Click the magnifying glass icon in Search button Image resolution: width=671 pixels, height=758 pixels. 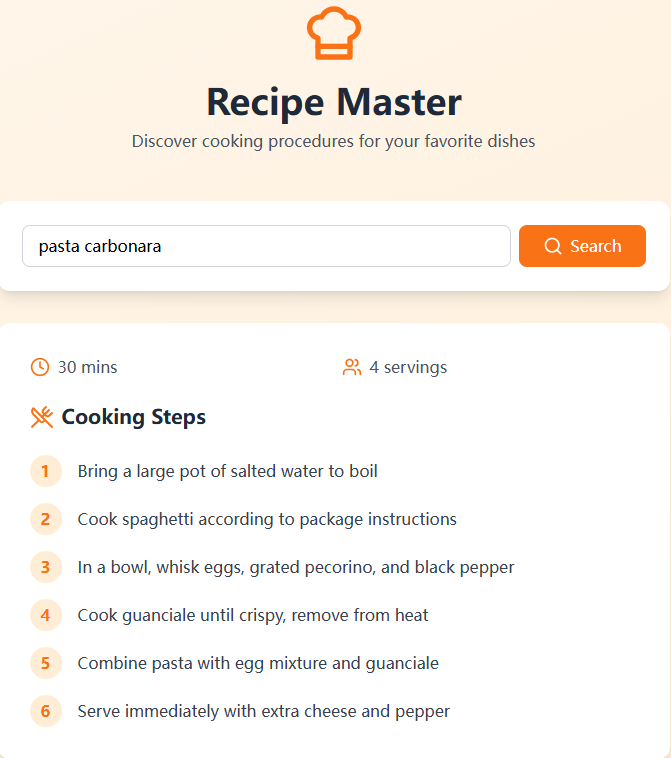click(553, 246)
